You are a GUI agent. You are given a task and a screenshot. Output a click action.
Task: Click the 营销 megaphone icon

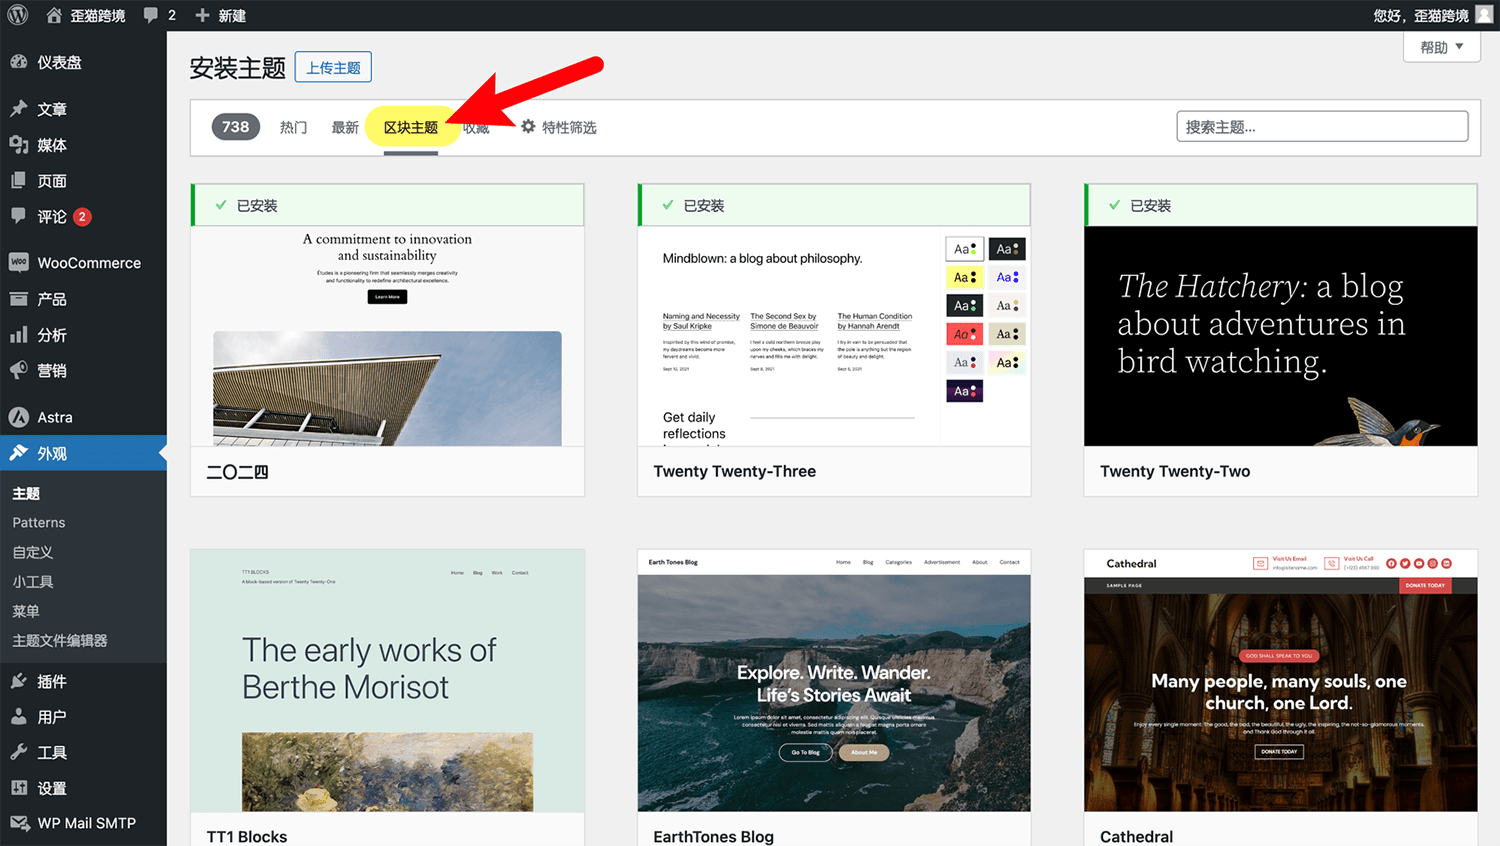19,370
